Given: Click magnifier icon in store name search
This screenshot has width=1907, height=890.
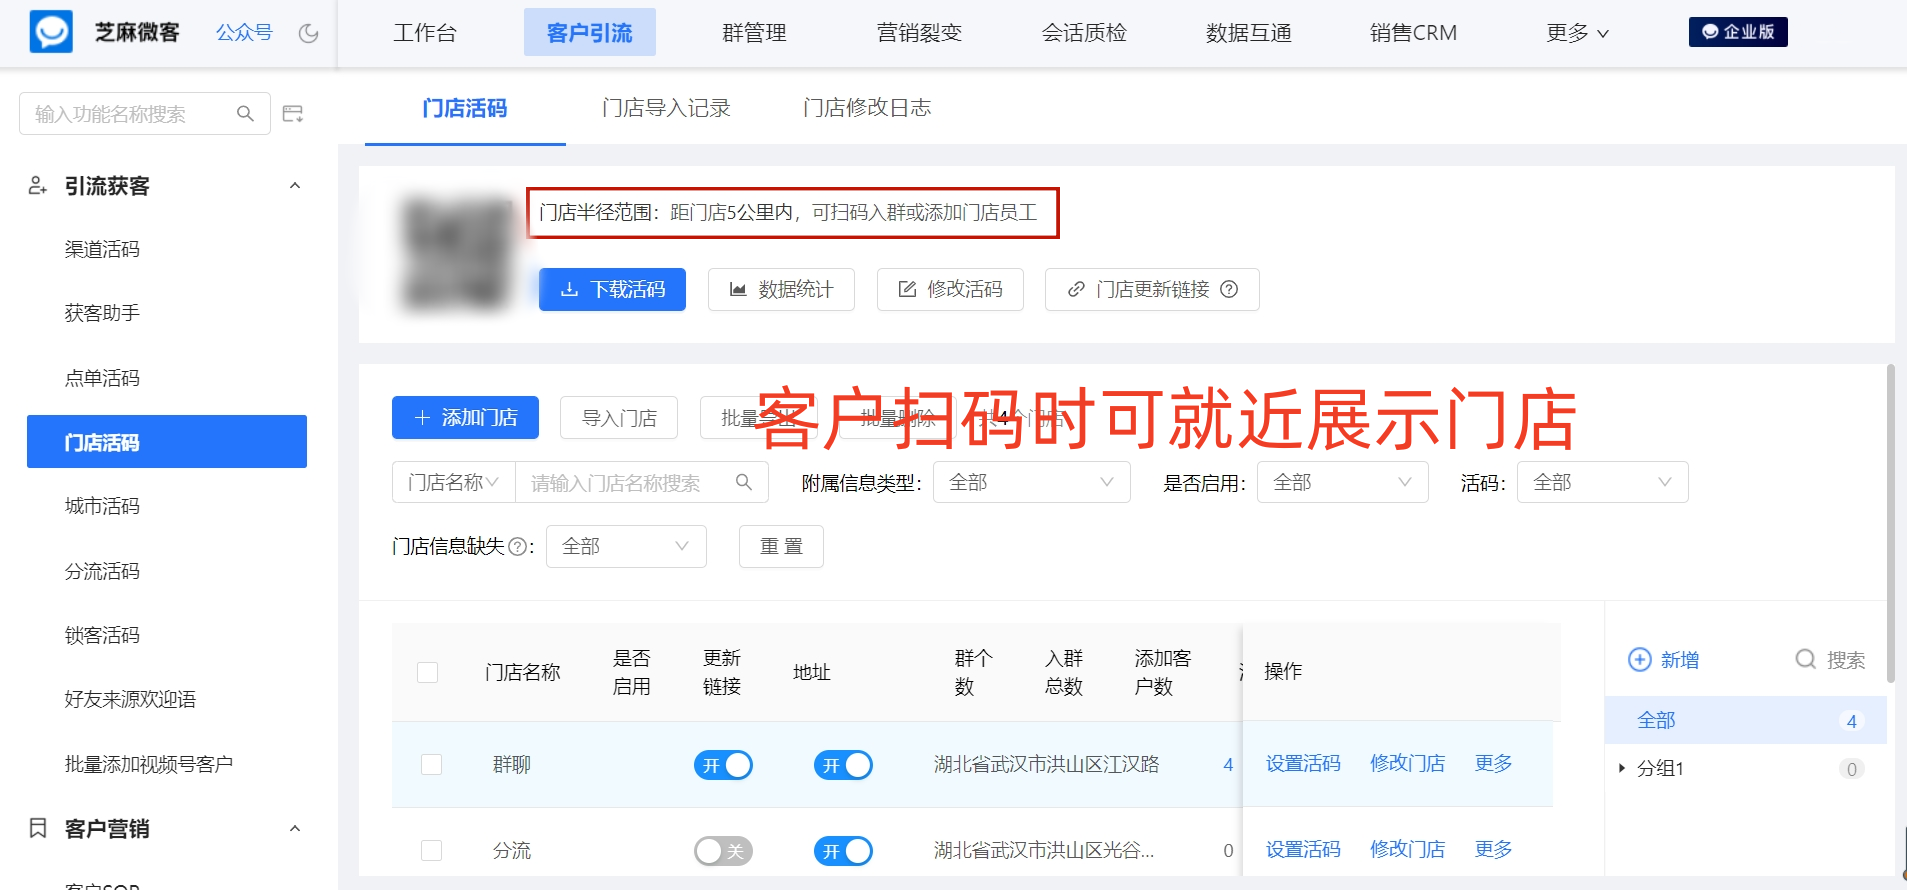Looking at the screenshot, I should [x=744, y=482].
